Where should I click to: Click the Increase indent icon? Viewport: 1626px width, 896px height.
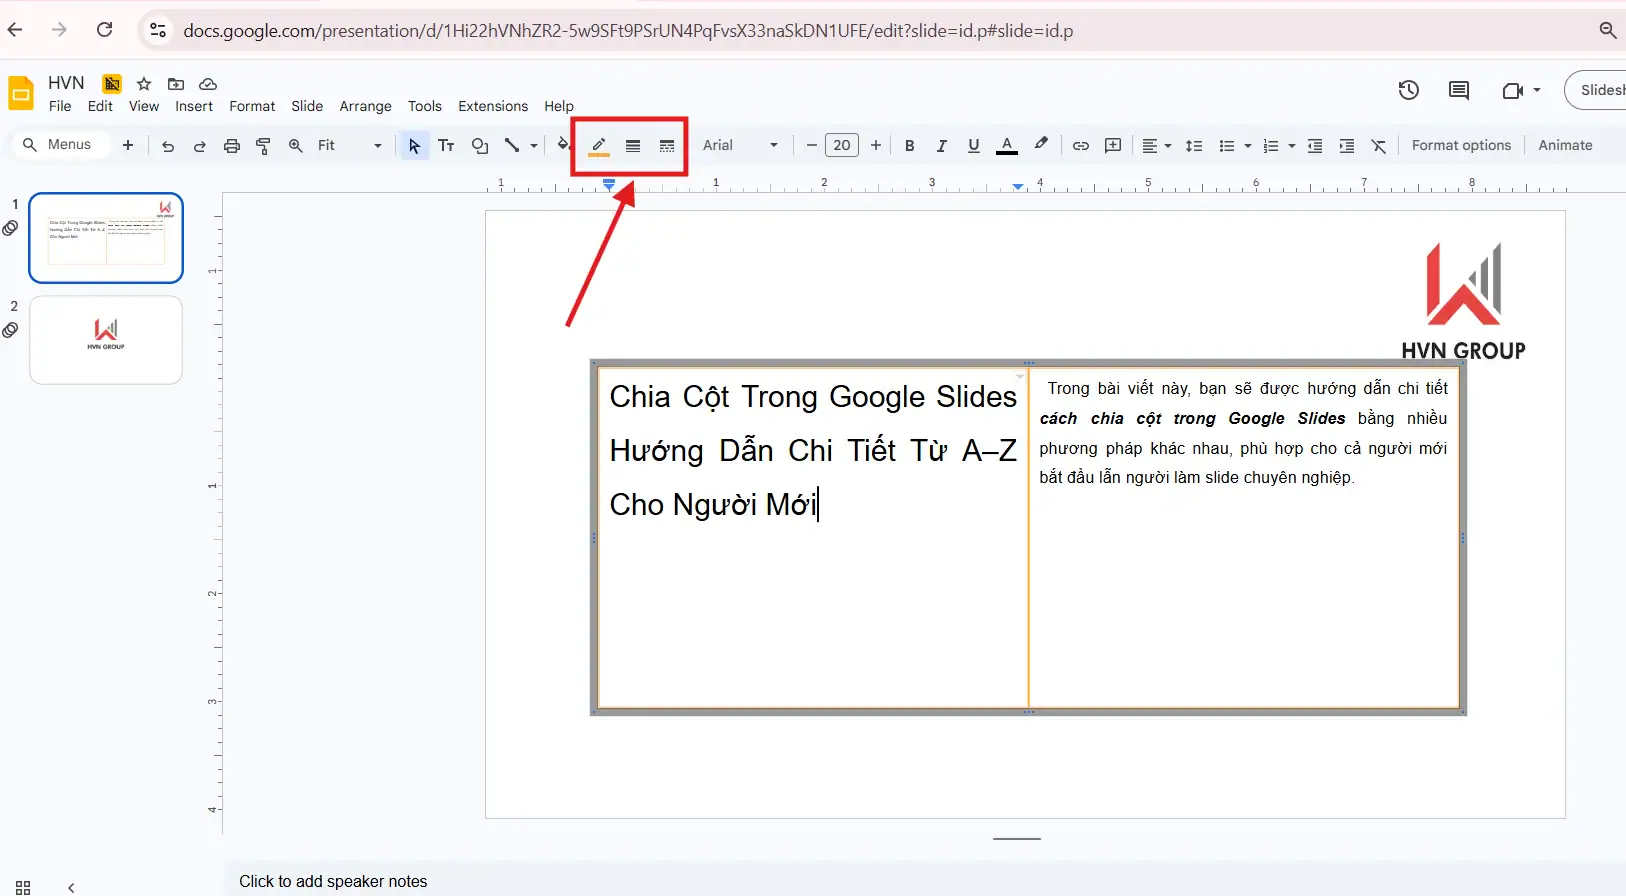click(1347, 146)
